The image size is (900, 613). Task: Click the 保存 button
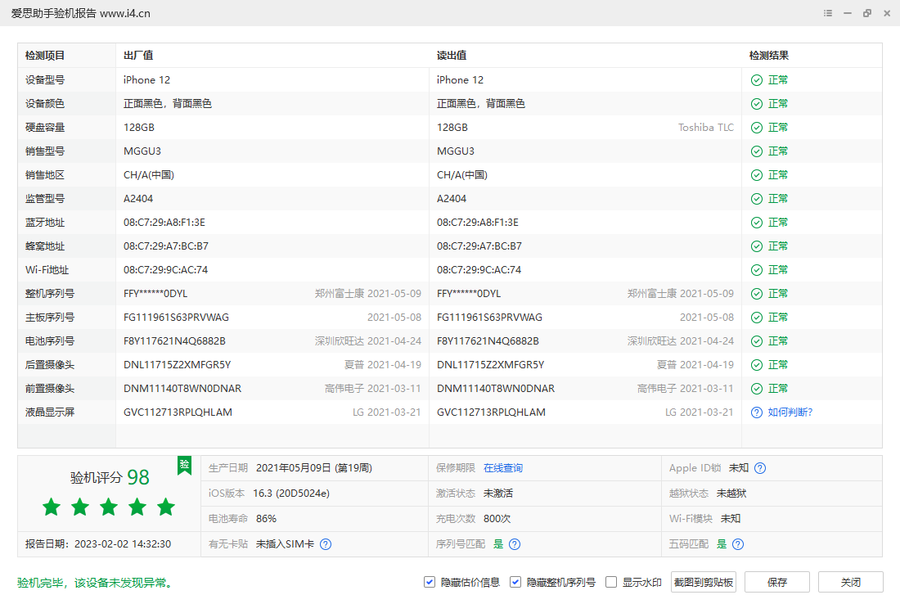click(x=777, y=582)
